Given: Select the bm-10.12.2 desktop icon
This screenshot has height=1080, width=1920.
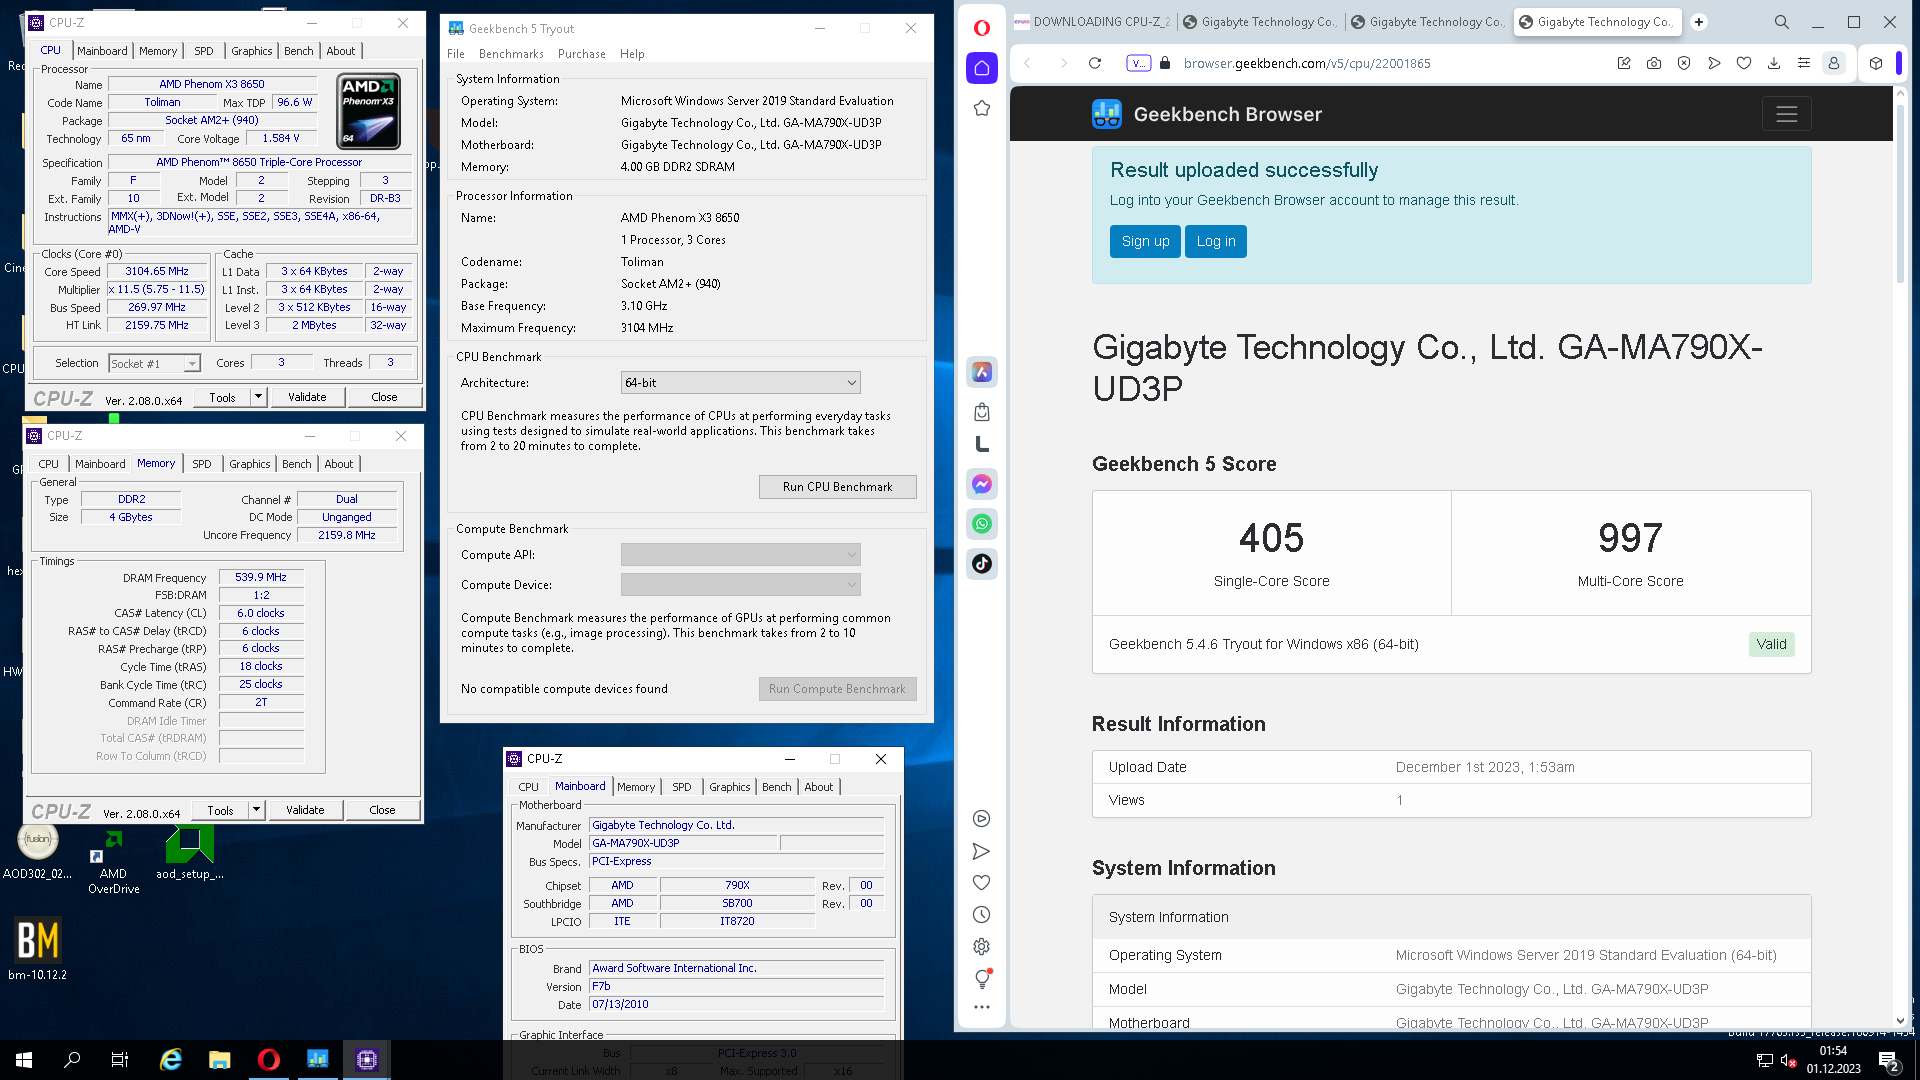Looking at the screenshot, I should point(38,949).
